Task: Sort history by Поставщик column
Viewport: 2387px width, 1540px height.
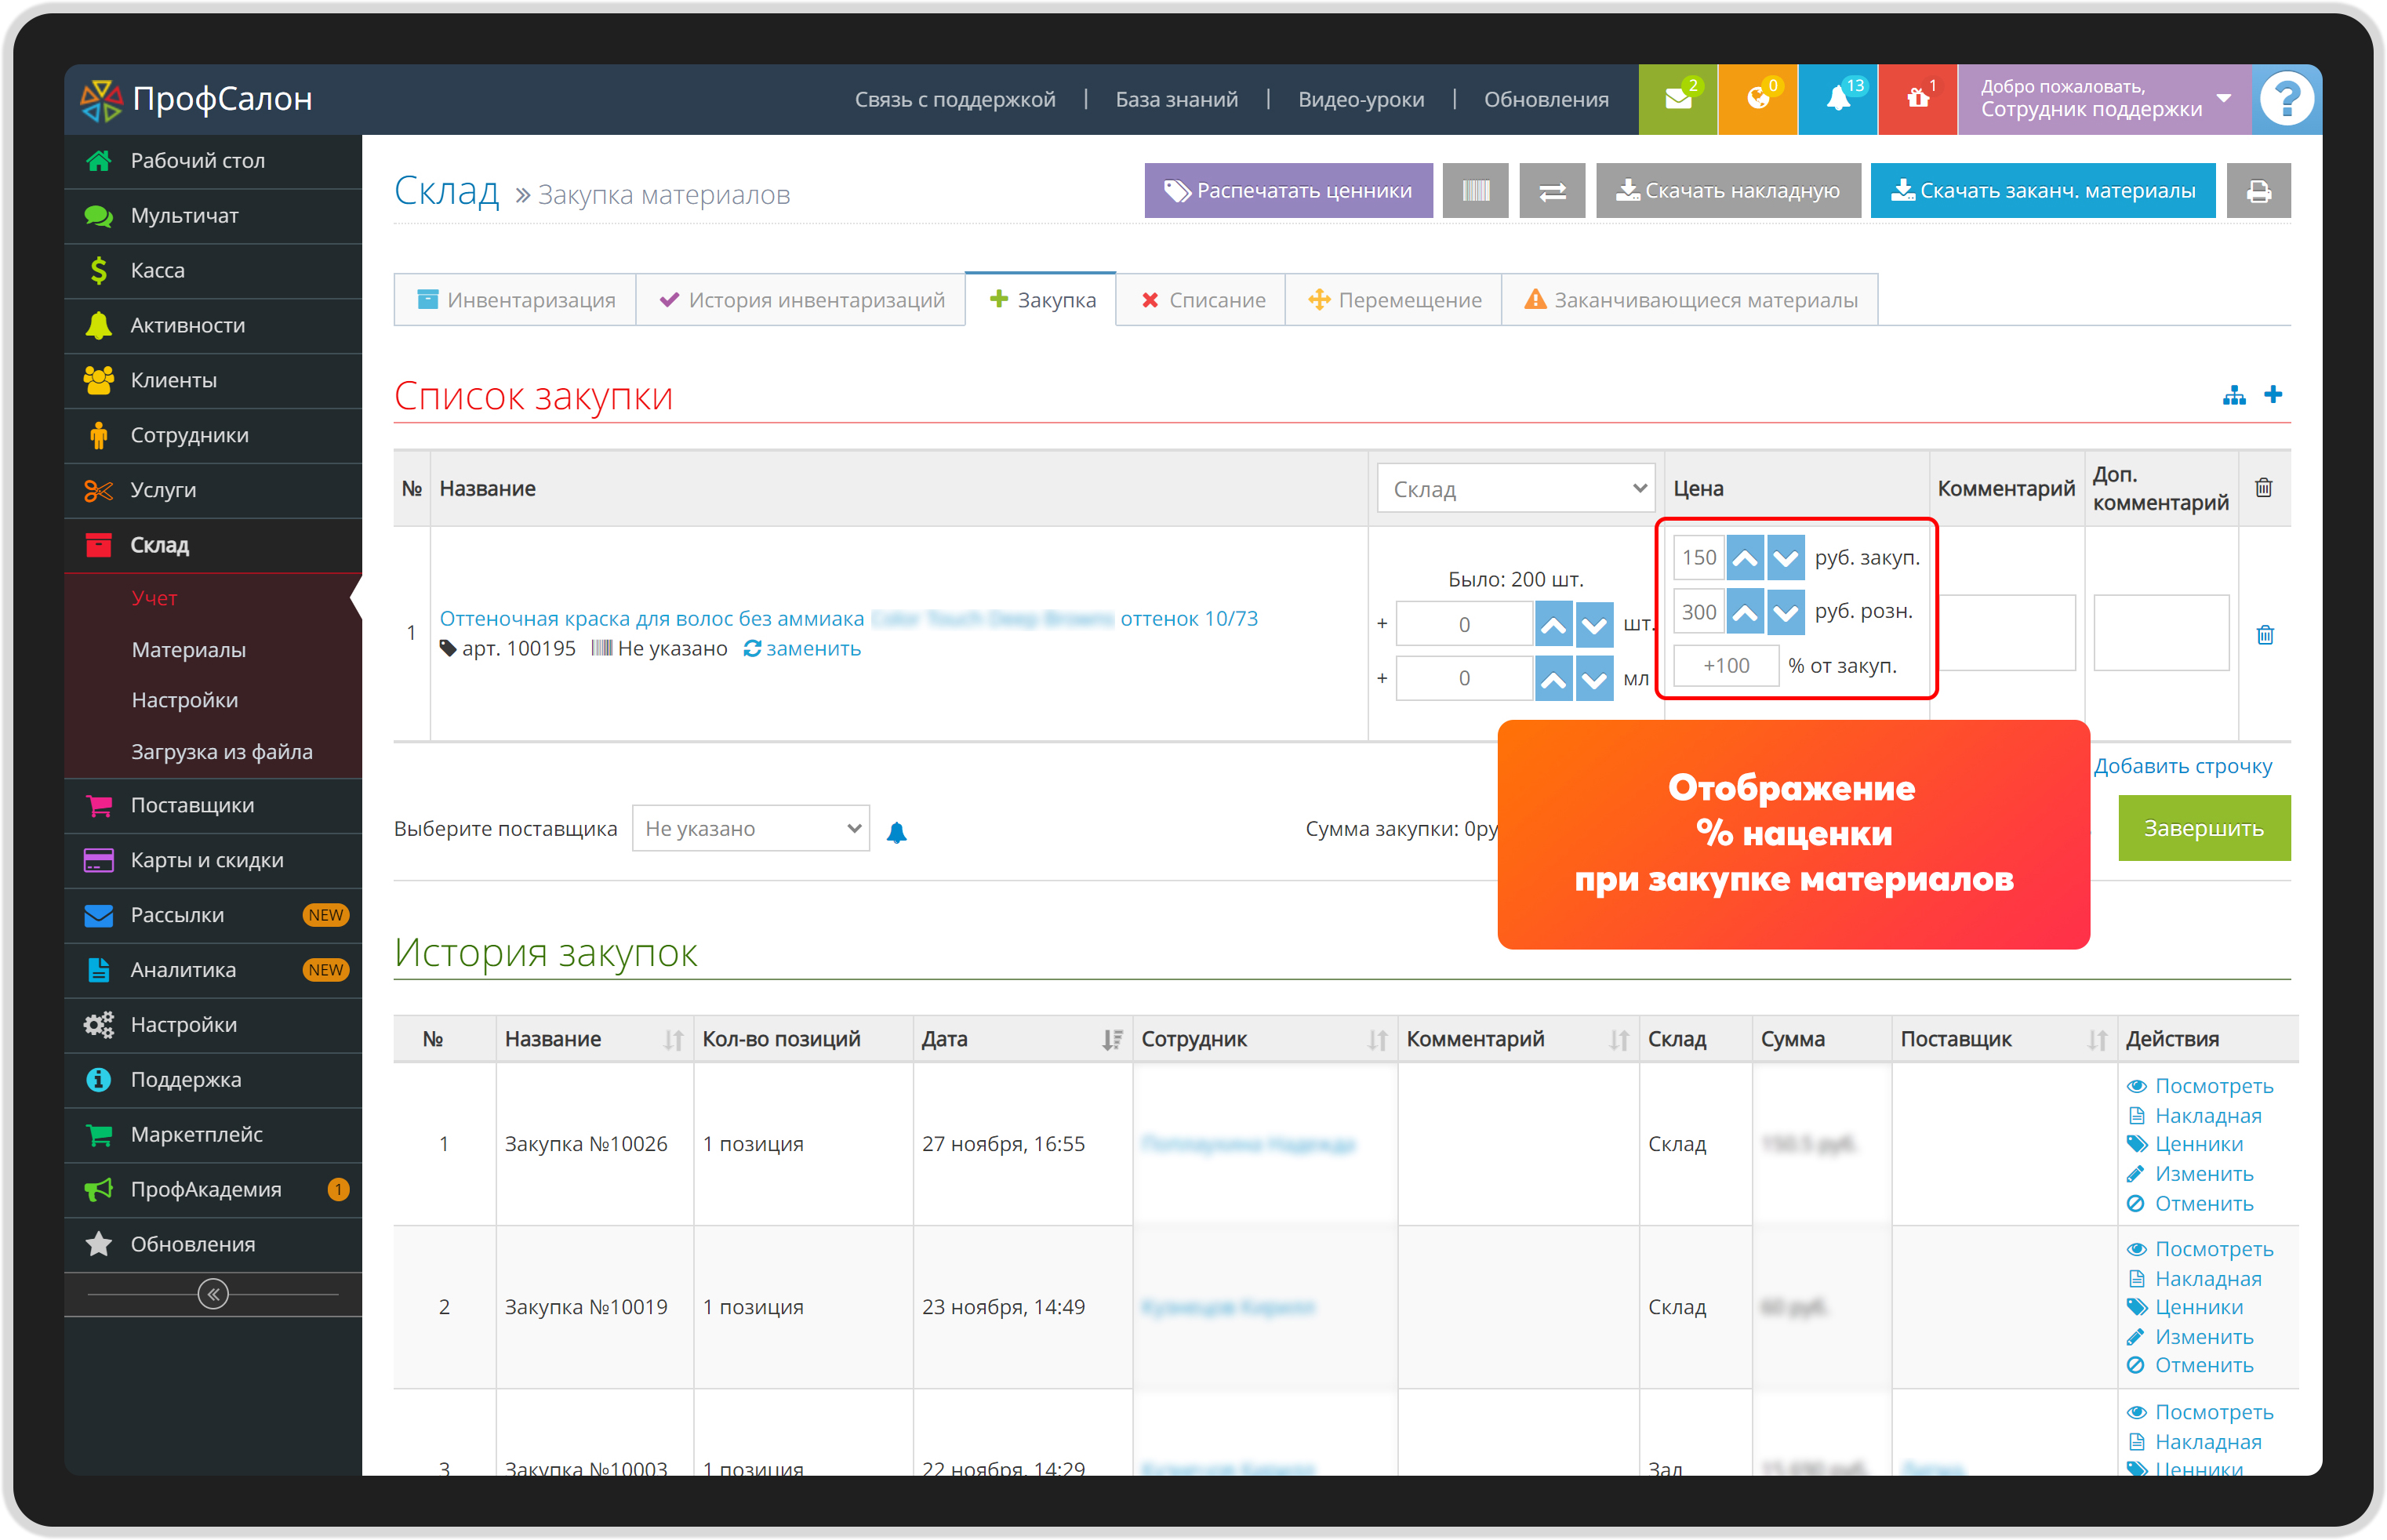Action: (x=2097, y=1040)
